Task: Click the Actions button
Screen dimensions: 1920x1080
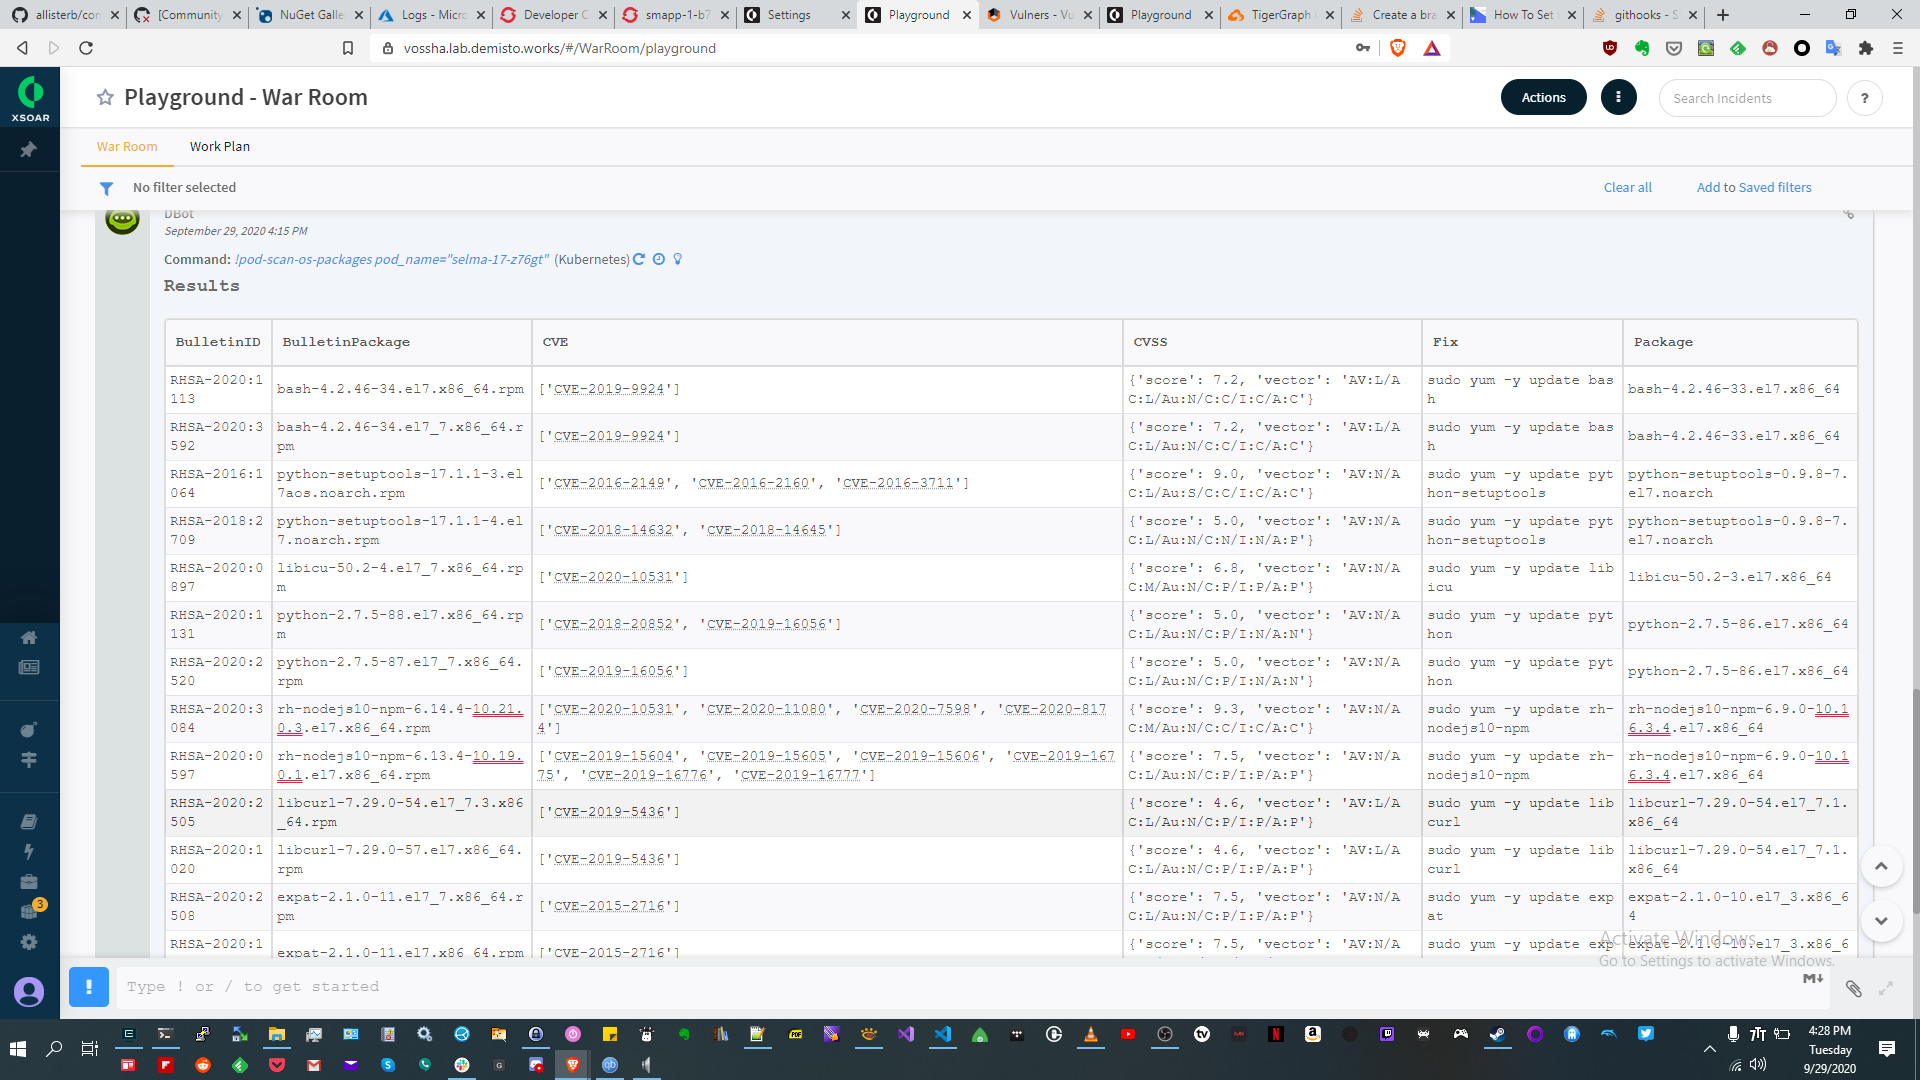Action: point(1543,97)
